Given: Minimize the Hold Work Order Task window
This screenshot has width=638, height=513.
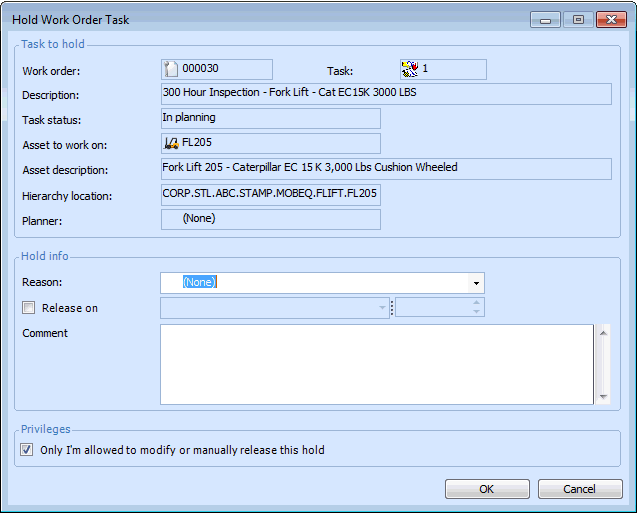Looking at the screenshot, I should coord(545,20).
